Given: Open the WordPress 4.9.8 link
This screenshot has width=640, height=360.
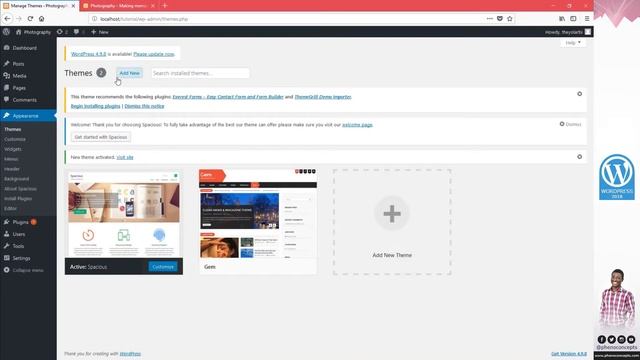Looking at the screenshot, I should pyautogui.click(x=89, y=54).
